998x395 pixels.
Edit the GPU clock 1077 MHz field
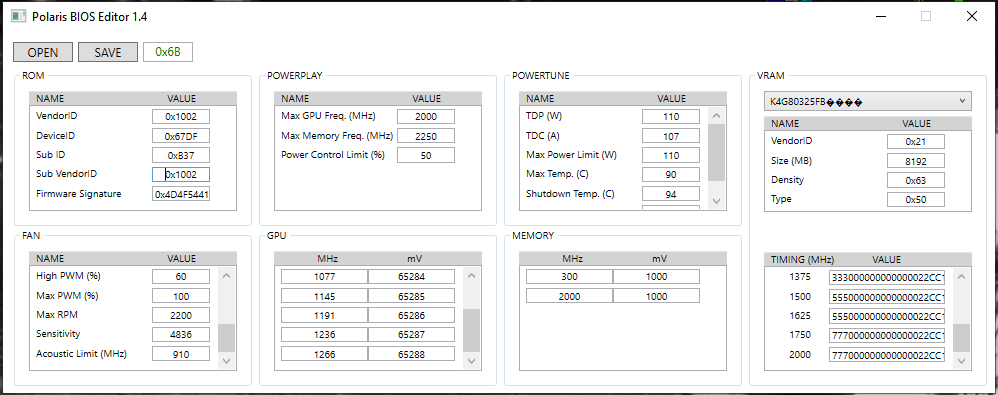325,277
